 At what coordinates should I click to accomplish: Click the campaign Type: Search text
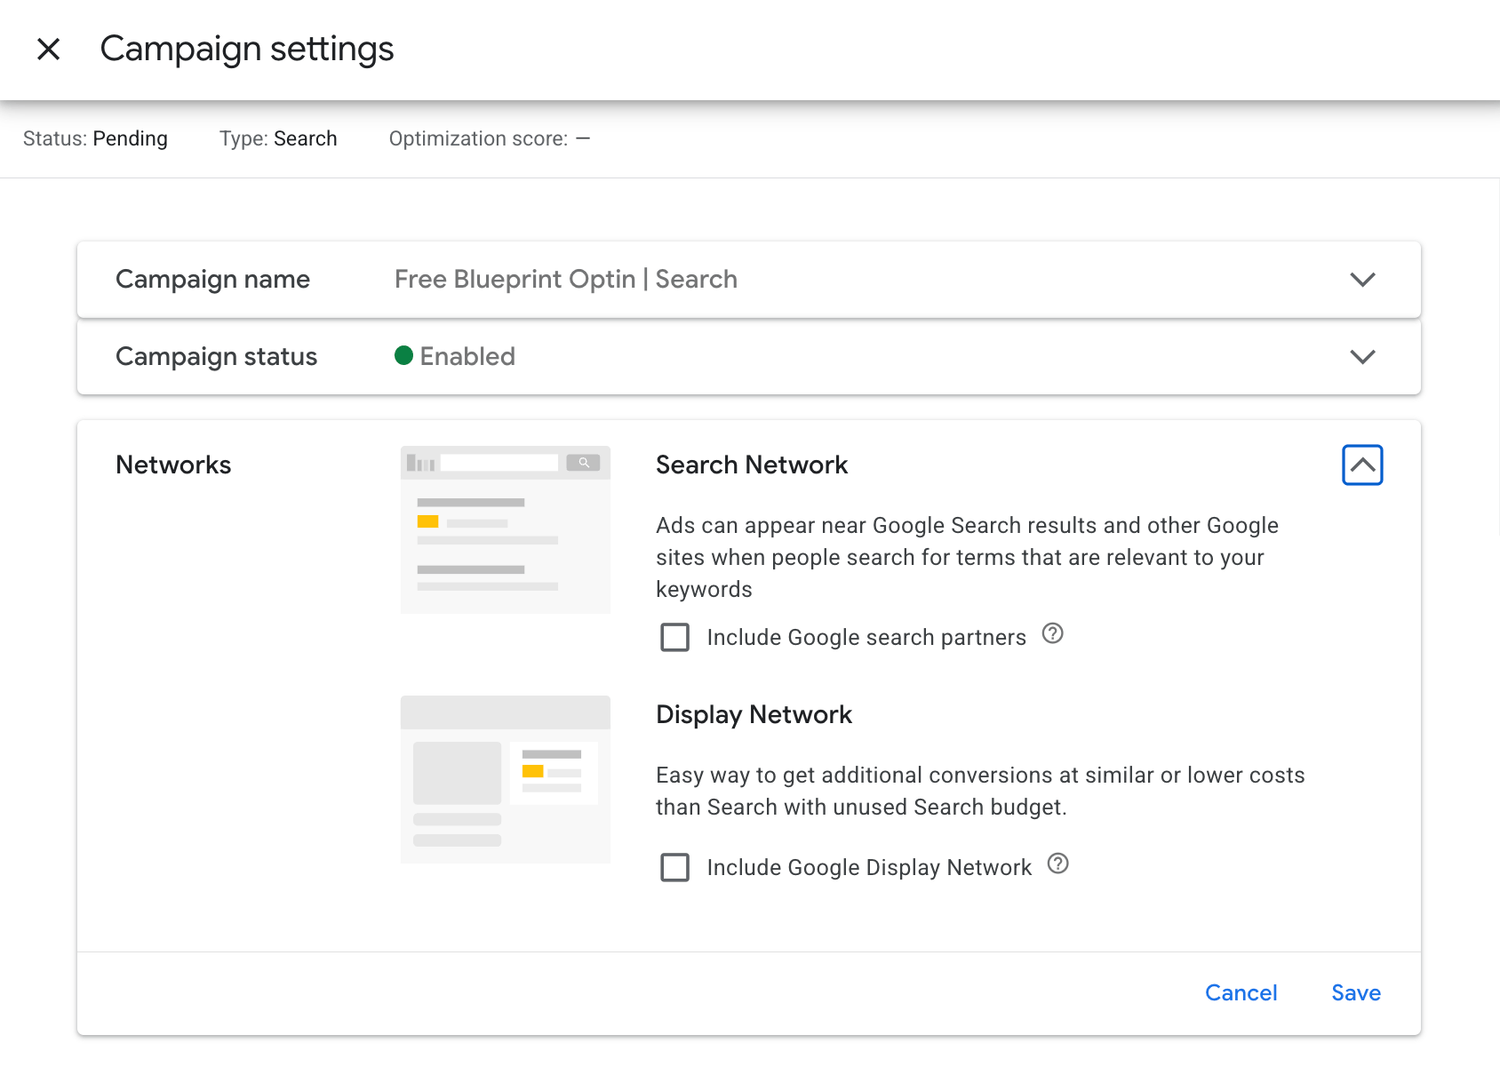(278, 139)
